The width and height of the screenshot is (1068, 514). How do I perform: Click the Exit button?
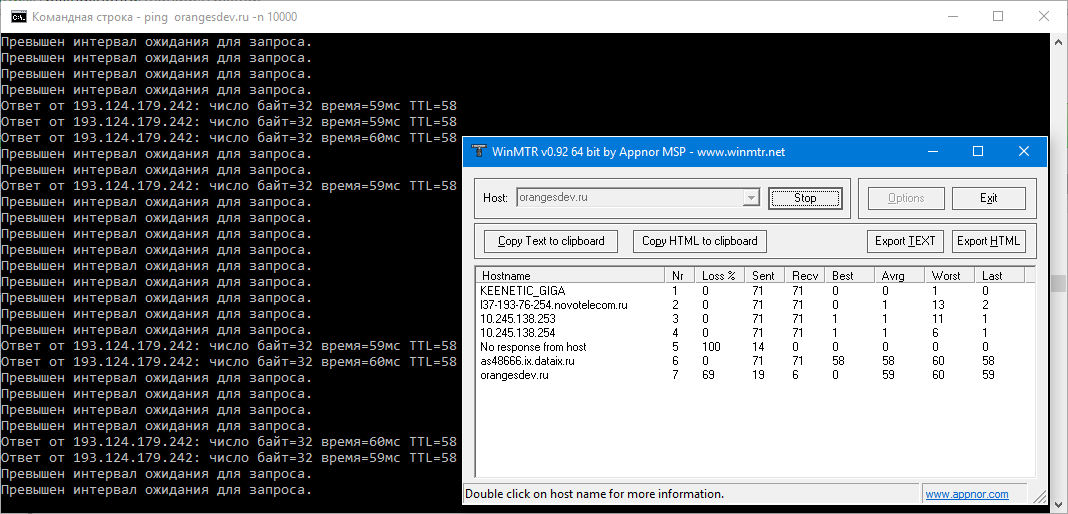[988, 198]
